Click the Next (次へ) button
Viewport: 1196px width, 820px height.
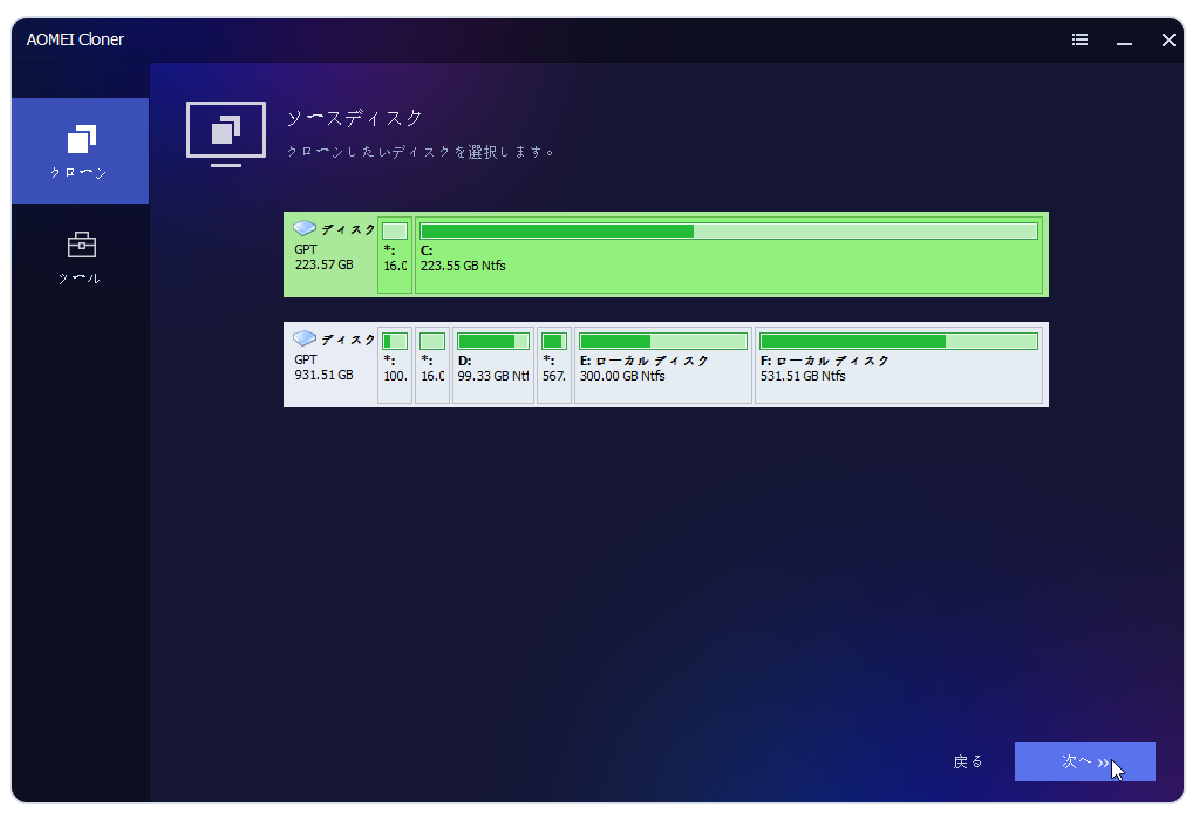(1084, 761)
